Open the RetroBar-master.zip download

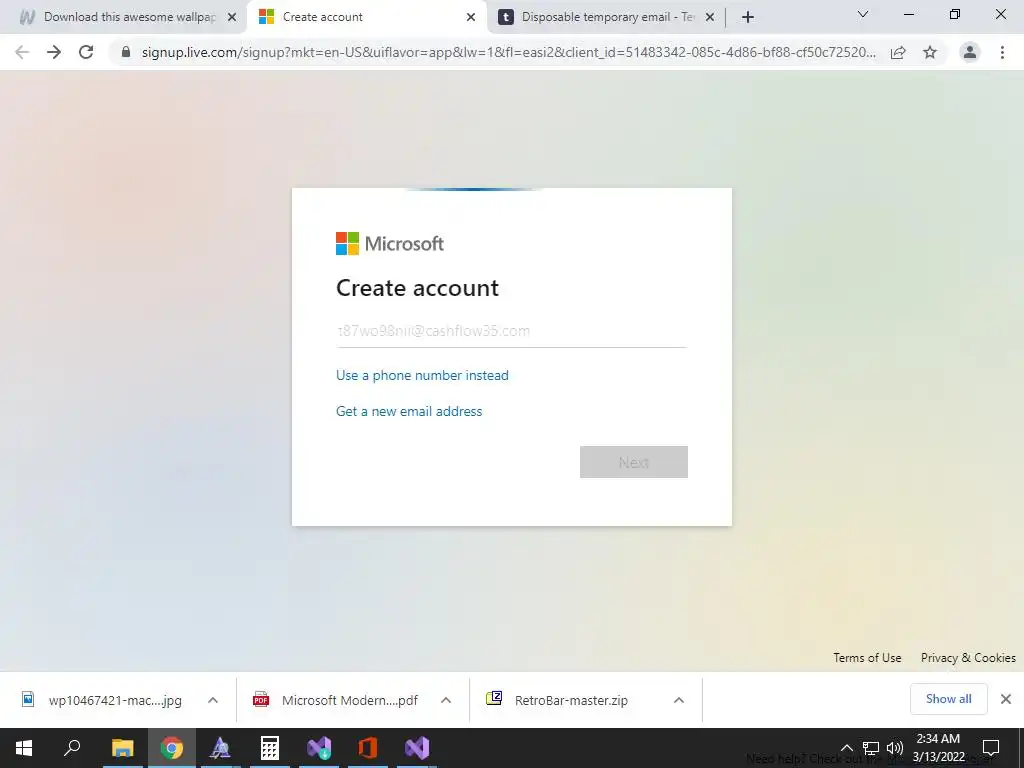pyautogui.click(x=558, y=700)
